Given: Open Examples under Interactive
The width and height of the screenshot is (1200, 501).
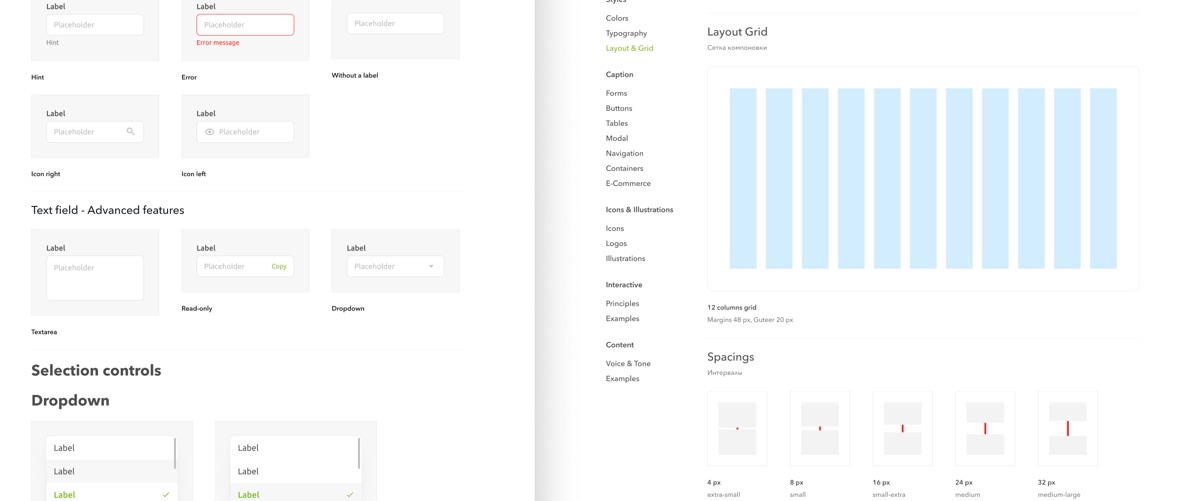Looking at the screenshot, I should tap(622, 318).
